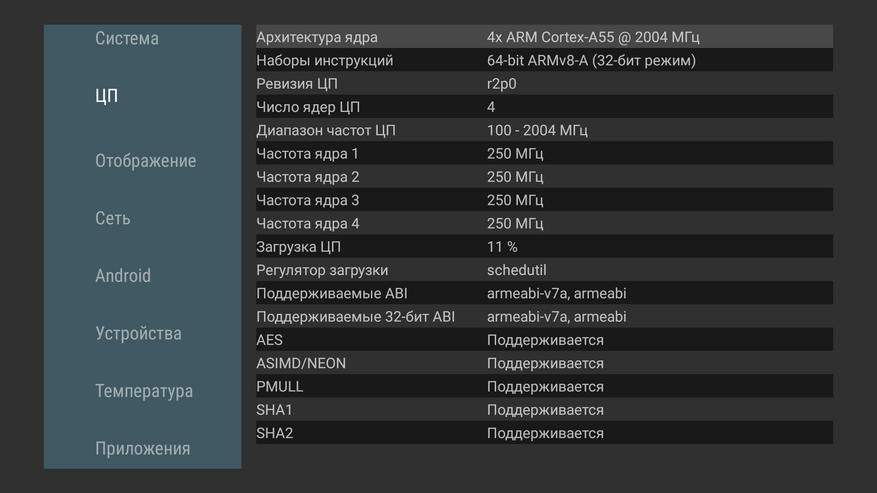Image resolution: width=877 pixels, height=493 pixels.
Task: Select the Архитектура ядра row
Action: pos(544,37)
